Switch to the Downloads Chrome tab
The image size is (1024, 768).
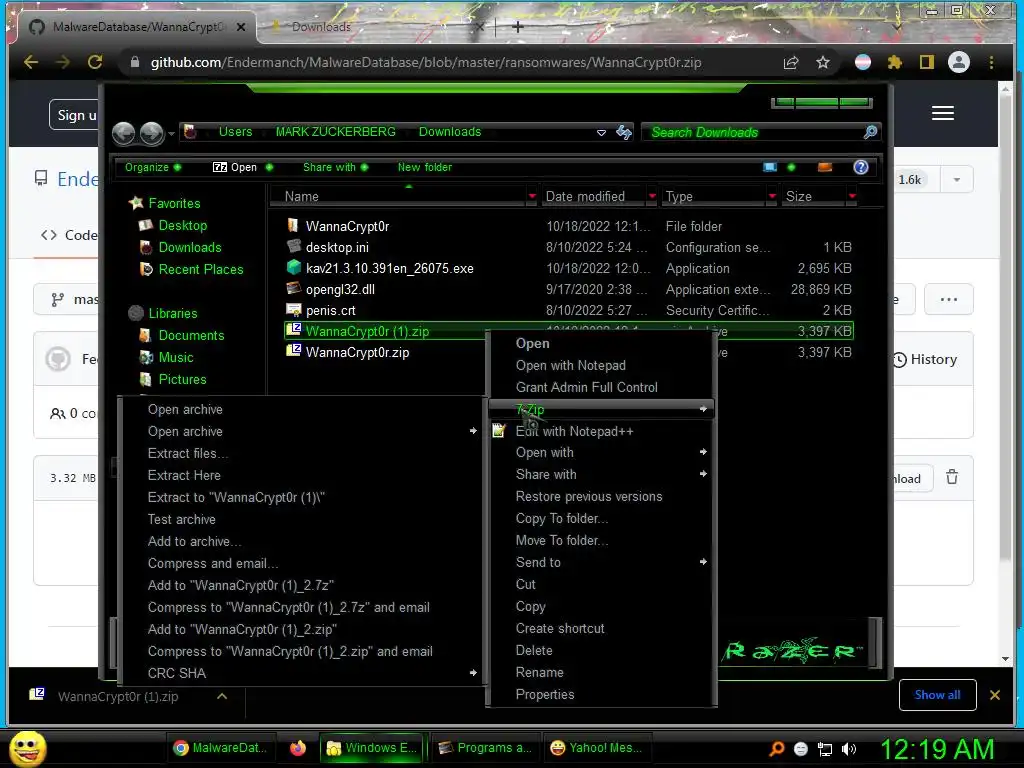[x=376, y=27]
